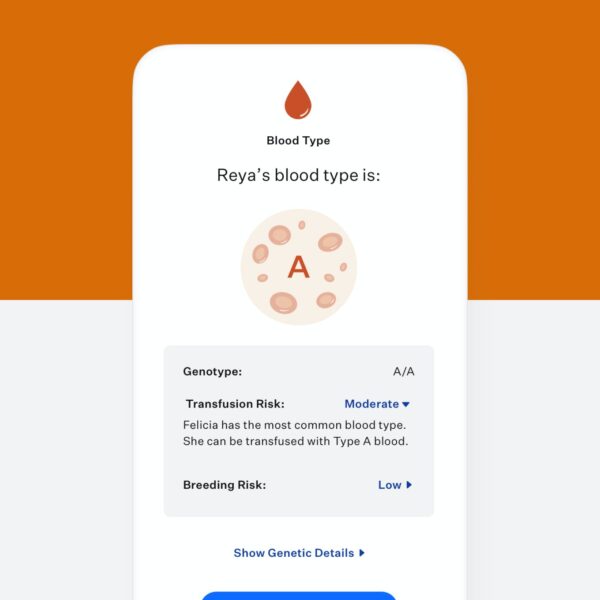Select the Genotype label
Screen dimensions: 600x600
pyautogui.click(x=212, y=372)
